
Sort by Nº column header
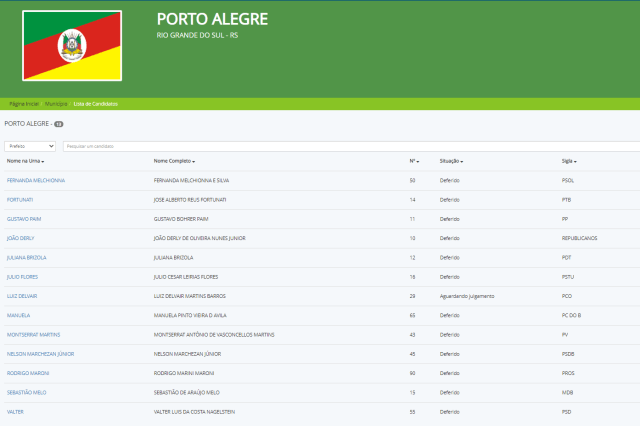[414, 161]
